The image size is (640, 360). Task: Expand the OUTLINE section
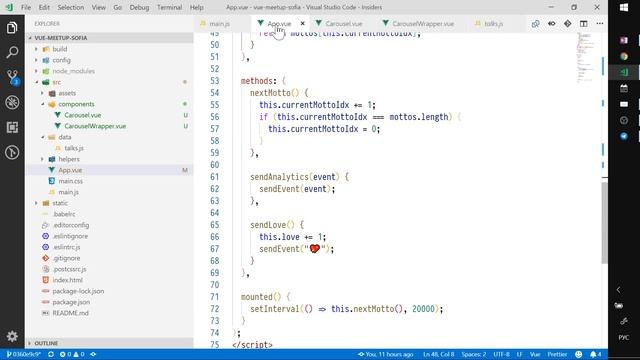point(109,343)
